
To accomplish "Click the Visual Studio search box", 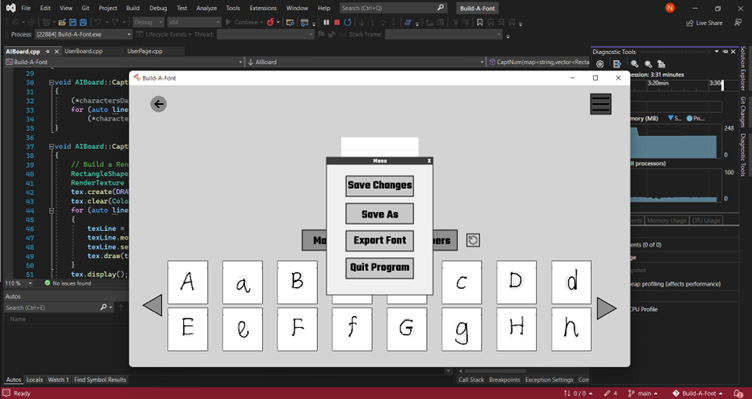I will pyautogui.click(x=393, y=8).
